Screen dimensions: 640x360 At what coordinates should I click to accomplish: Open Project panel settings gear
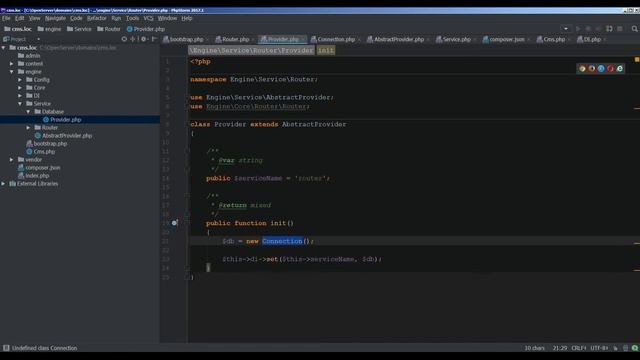click(144, 39)
